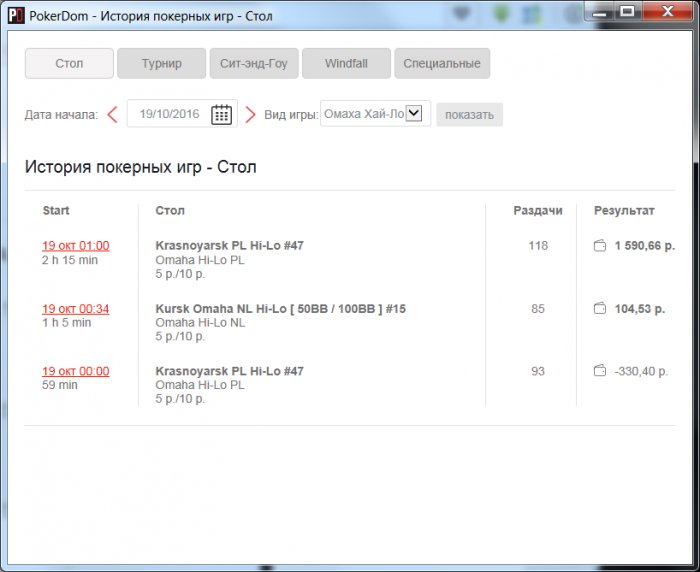Click wallet icon beside 1 590,66 р.
This screenshot has width=700, height=572.
(x=600, y=246)
